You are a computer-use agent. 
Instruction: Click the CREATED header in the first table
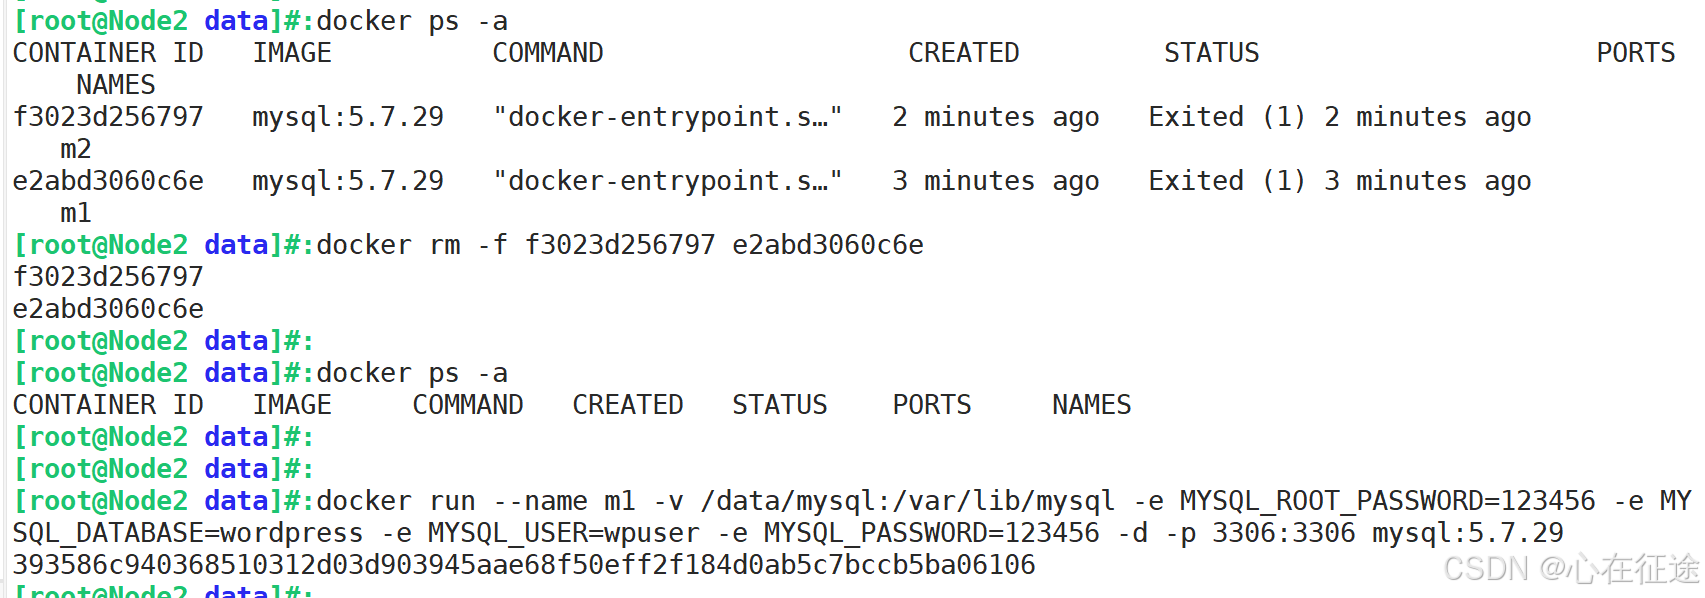[x=963, y=53]
